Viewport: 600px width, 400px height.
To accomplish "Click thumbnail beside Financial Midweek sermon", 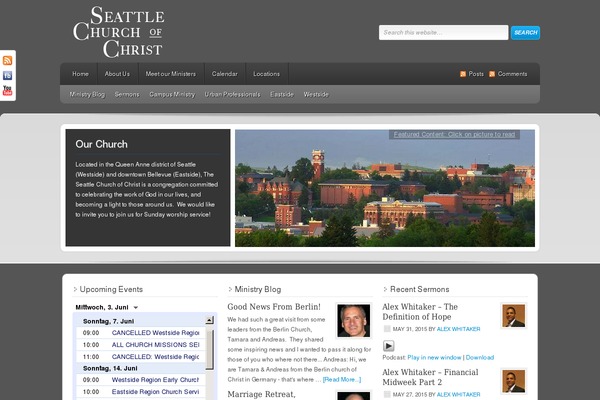I will coord(514,381).
